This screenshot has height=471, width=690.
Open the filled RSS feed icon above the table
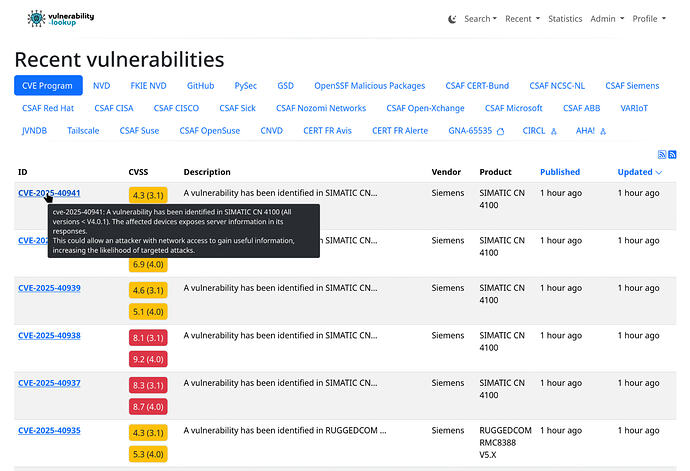click(x=673, y=154)
